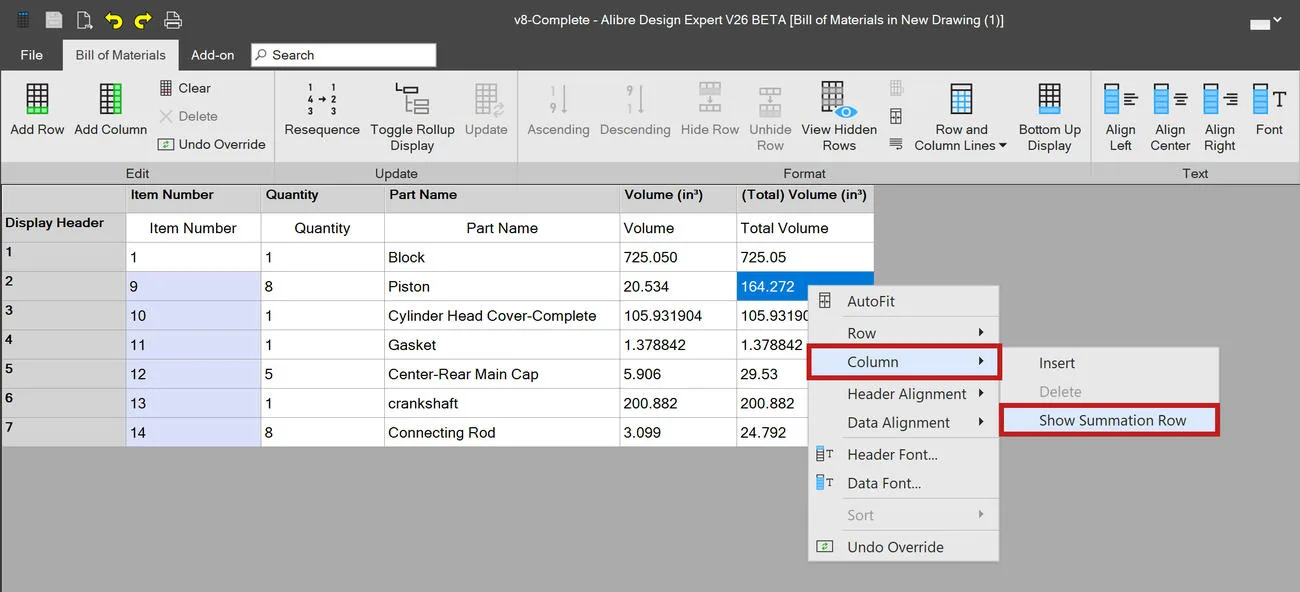
Task: Center text with Align Center
Action: [x=1170, y=117]
